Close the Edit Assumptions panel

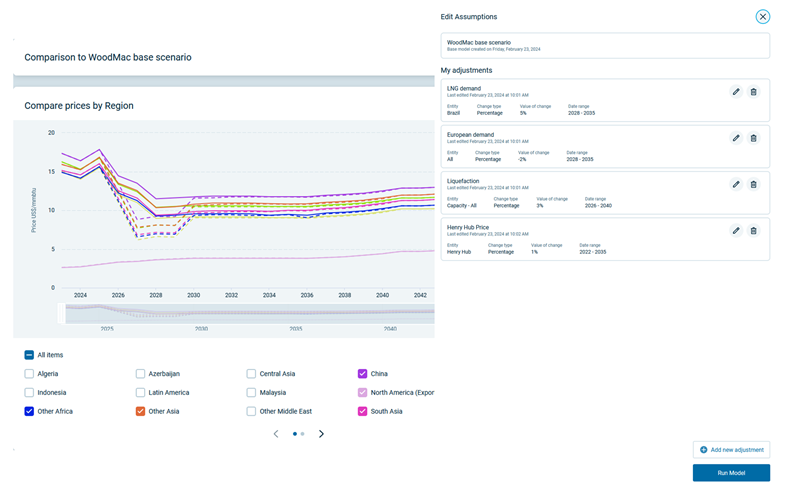(762, 17)
